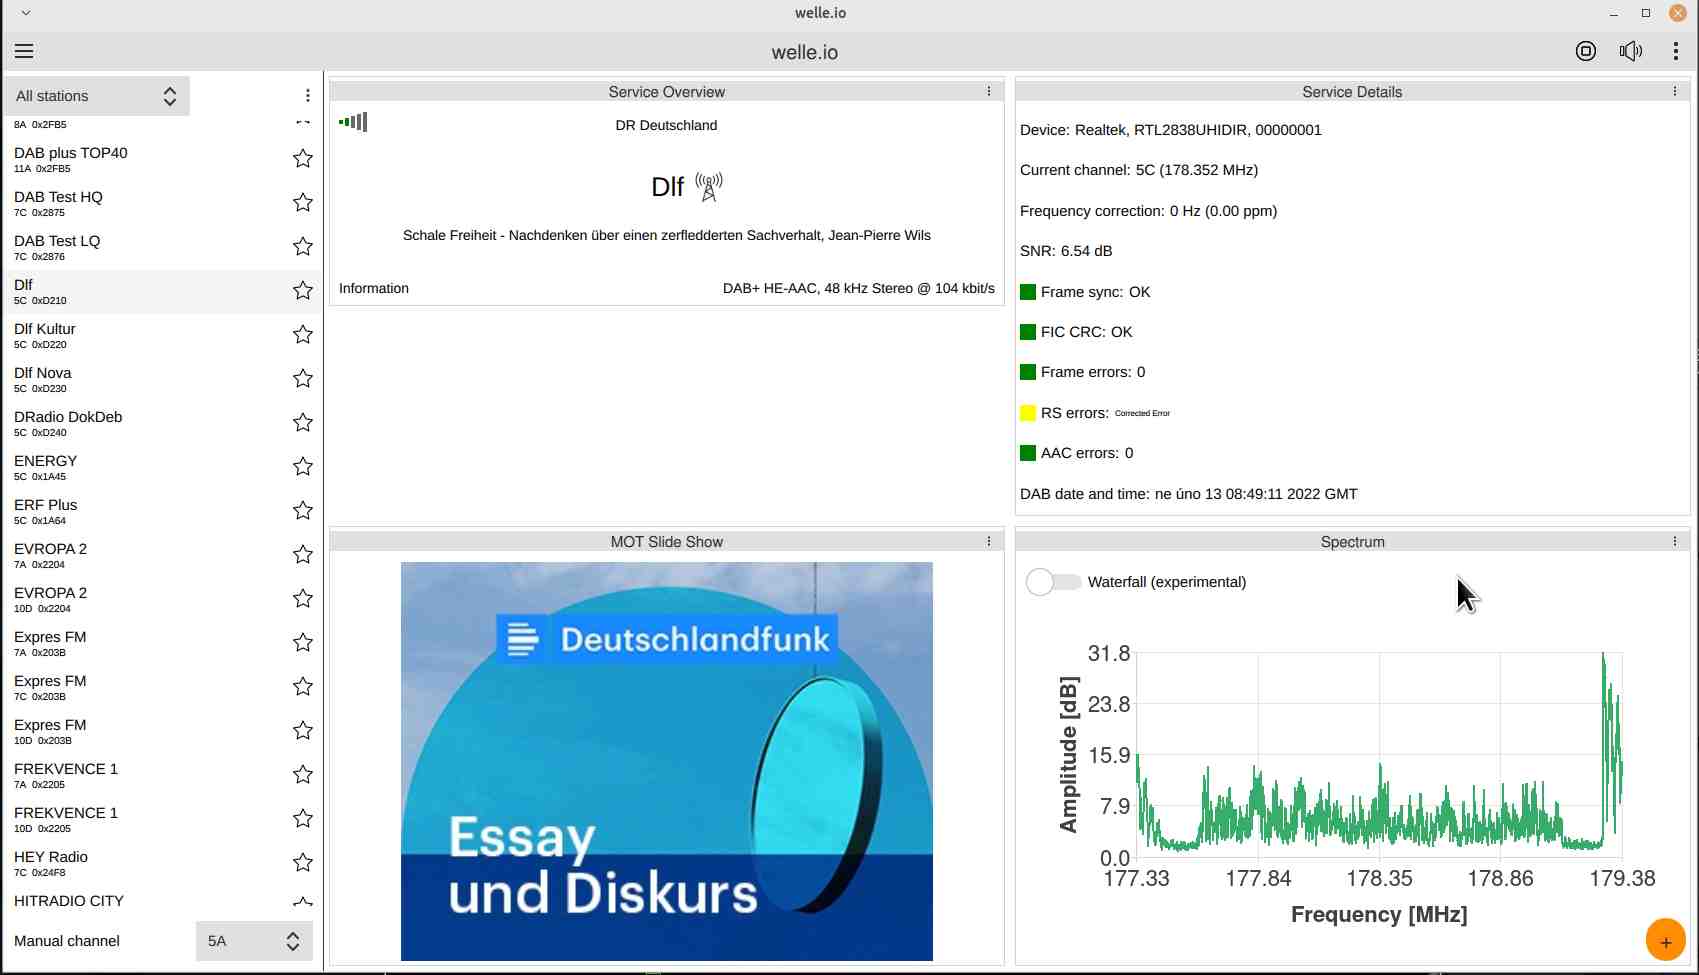Image resolution: width=1699 pixels, height=975 pixels.
Task: Open MOT Slide Show panel options
Action: (989, 541)
